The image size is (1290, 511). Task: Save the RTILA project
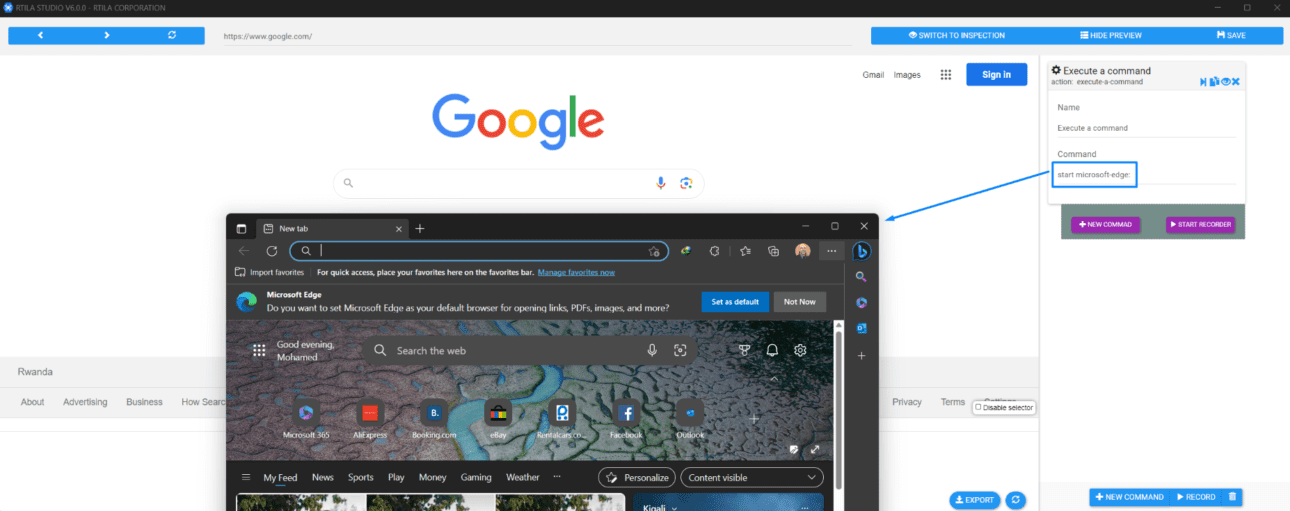[x=1231, y=35]
